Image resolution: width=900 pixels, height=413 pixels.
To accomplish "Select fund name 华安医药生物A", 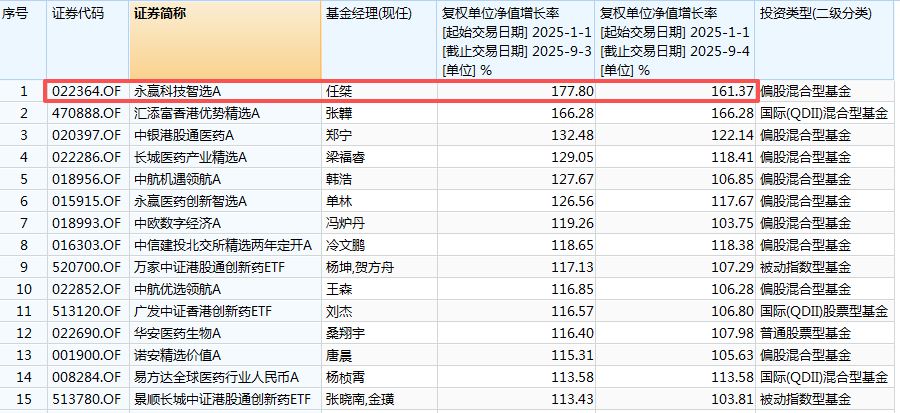I will pyautogui.click(x=177, y=333).
